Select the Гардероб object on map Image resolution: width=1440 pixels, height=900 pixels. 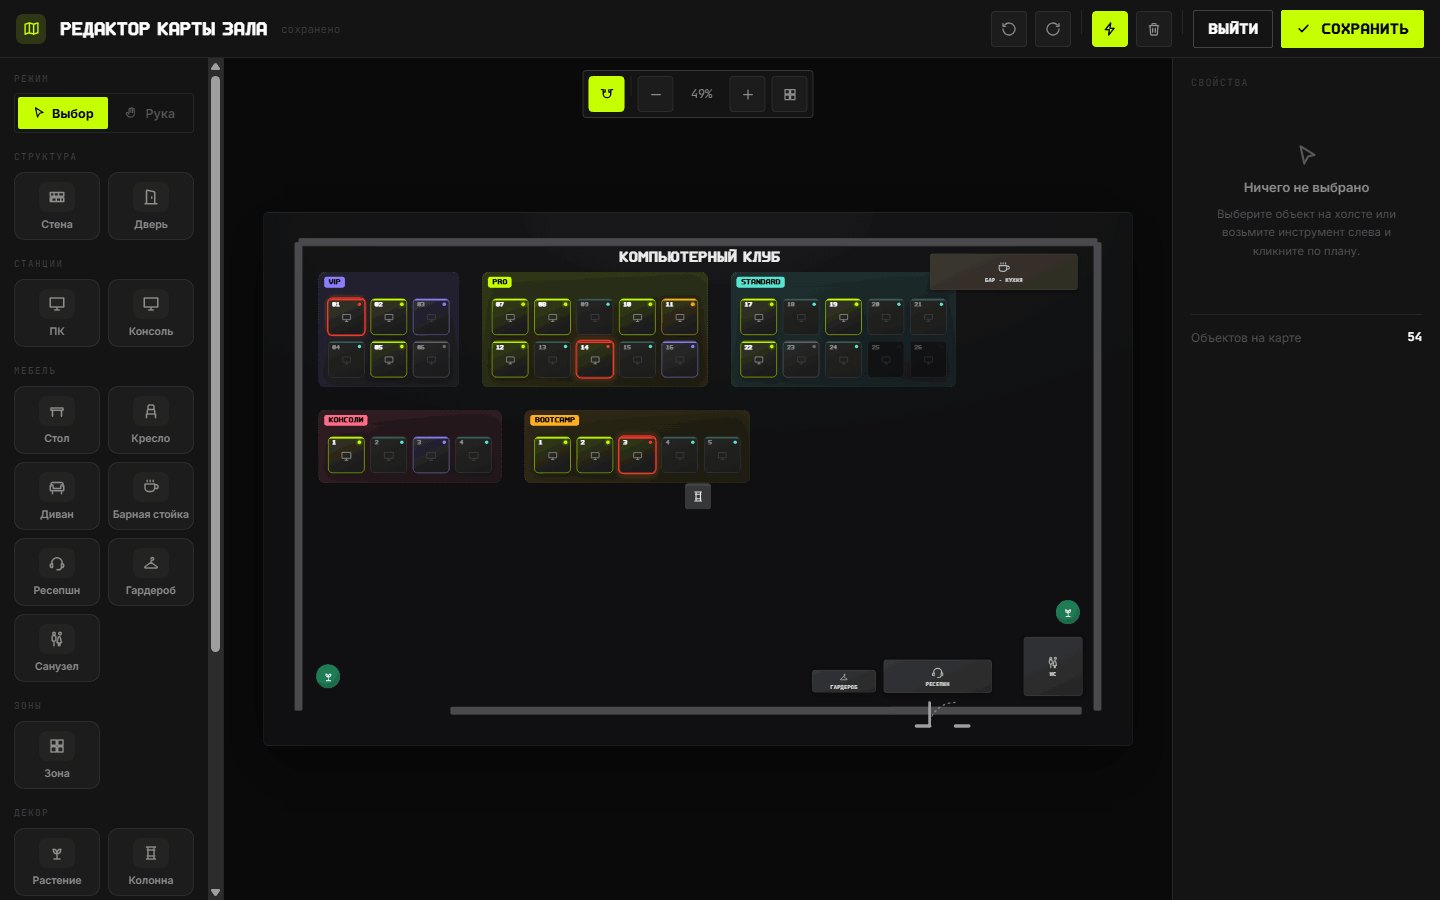(844, 681)
